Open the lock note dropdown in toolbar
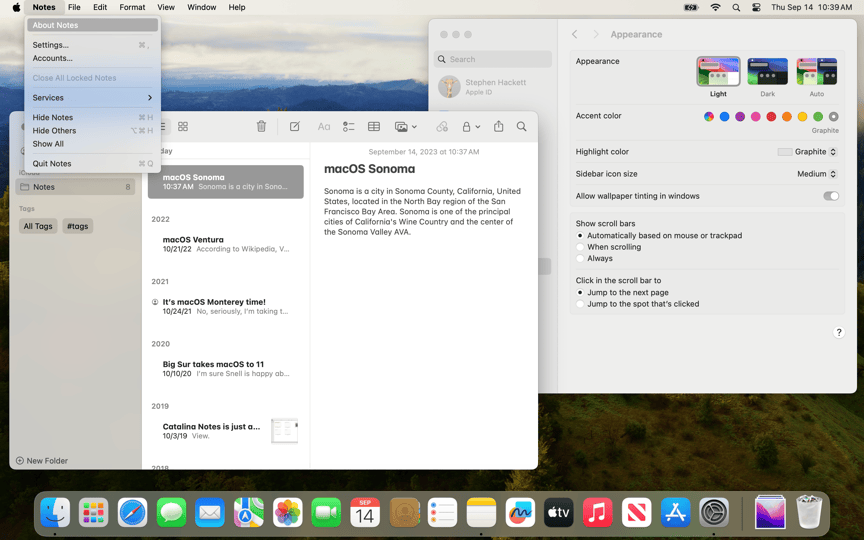 coord(471,127)
